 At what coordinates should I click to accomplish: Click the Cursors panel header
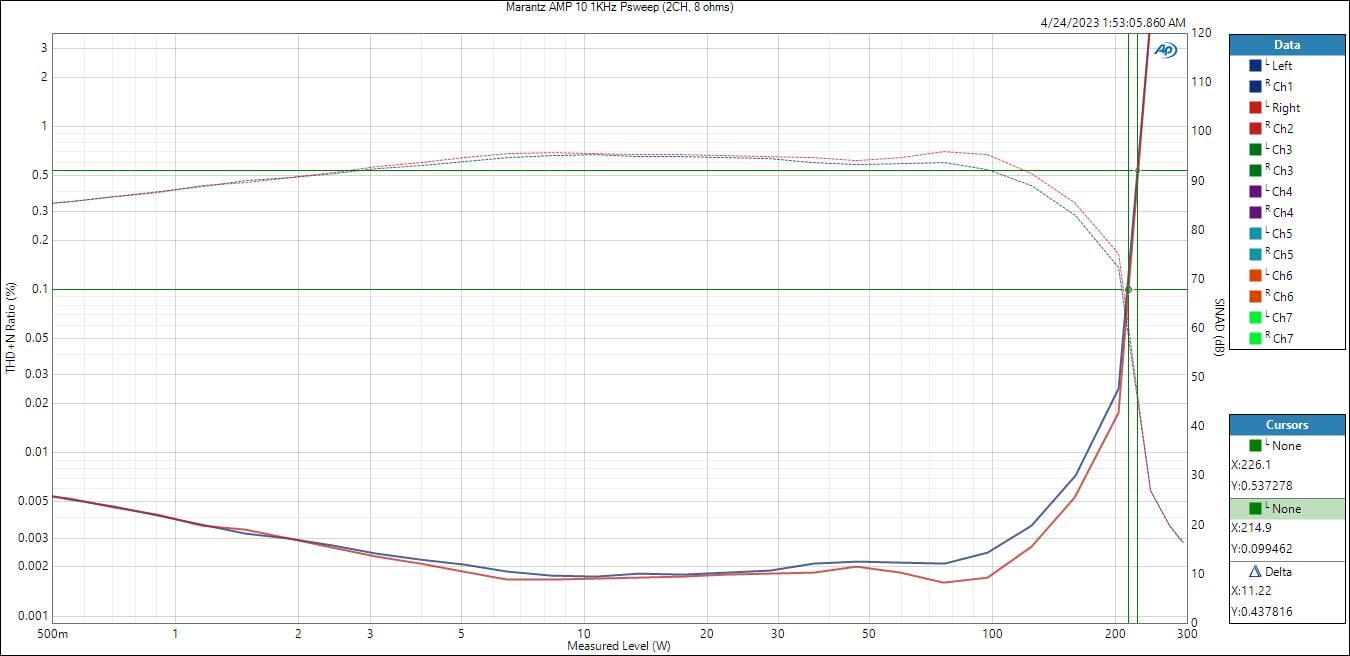click(1286, 425)
